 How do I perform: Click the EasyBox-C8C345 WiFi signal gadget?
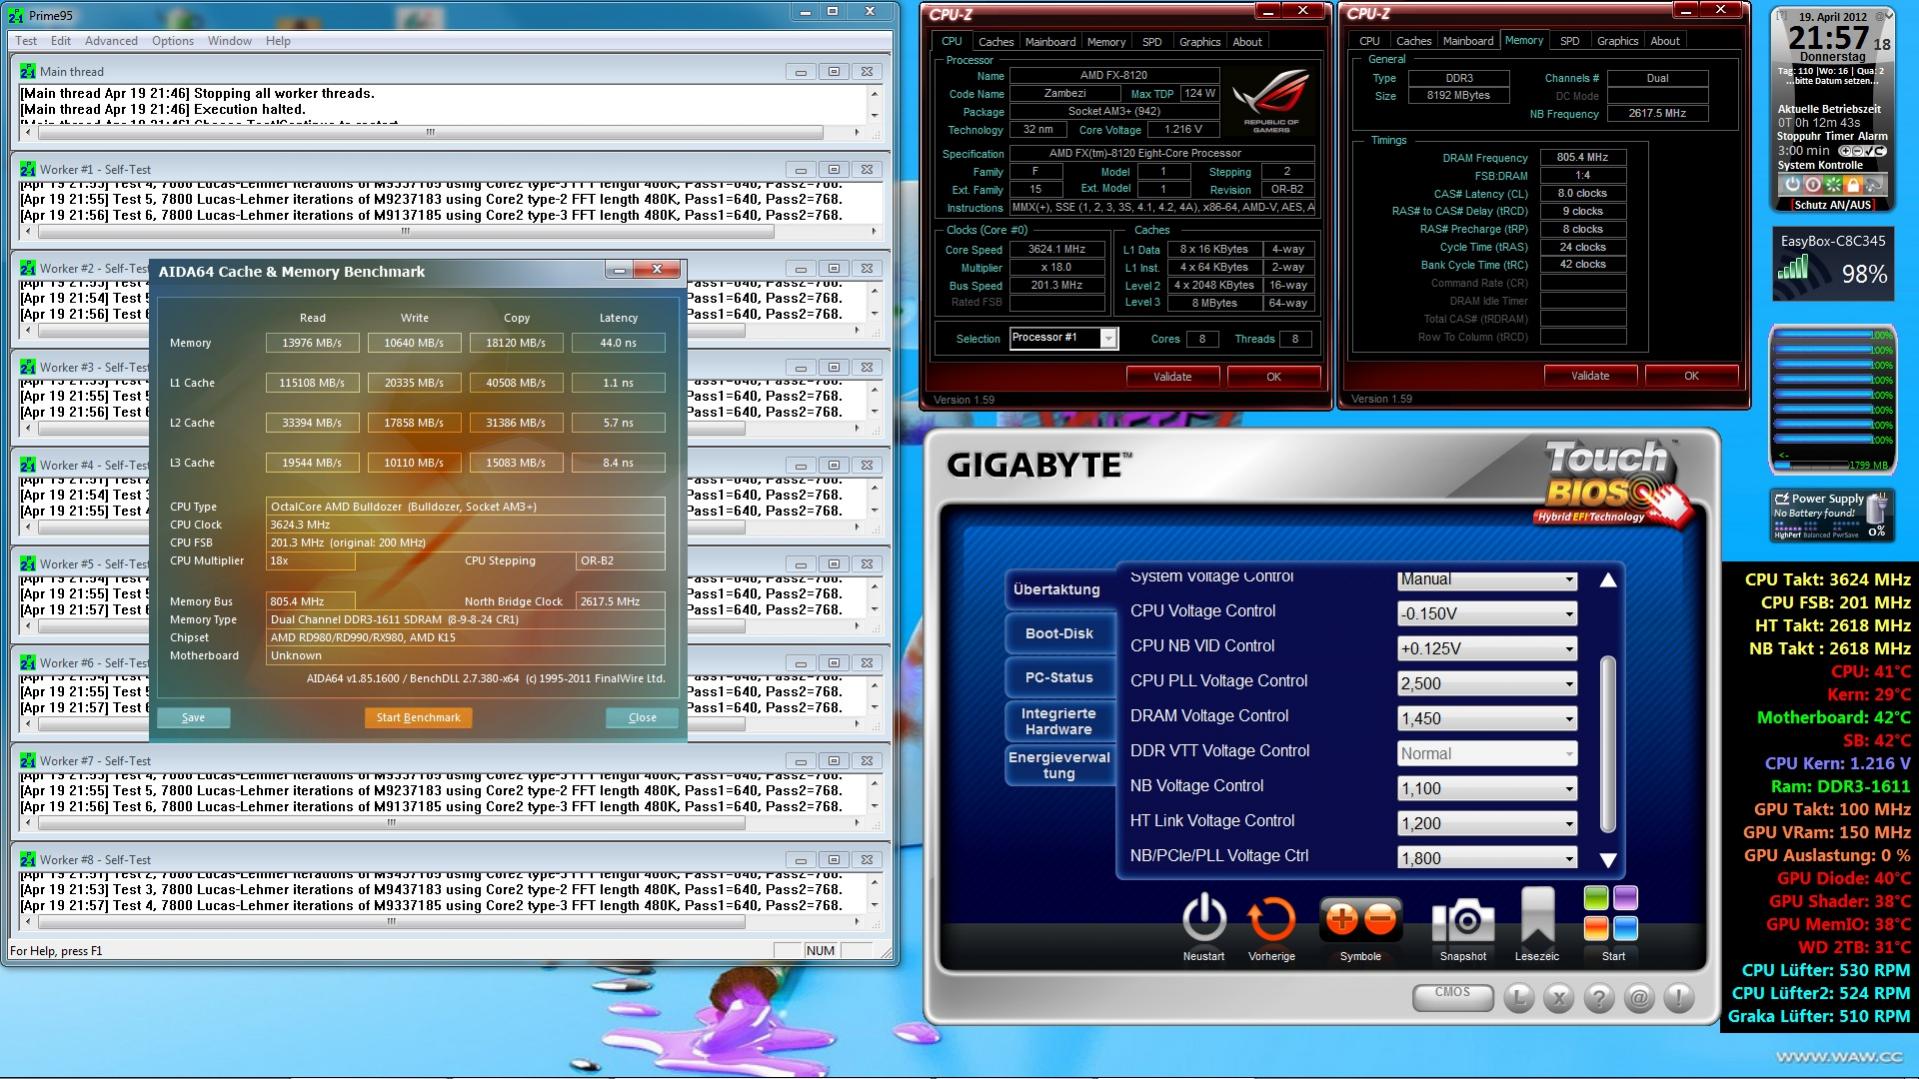[1833, 266]
